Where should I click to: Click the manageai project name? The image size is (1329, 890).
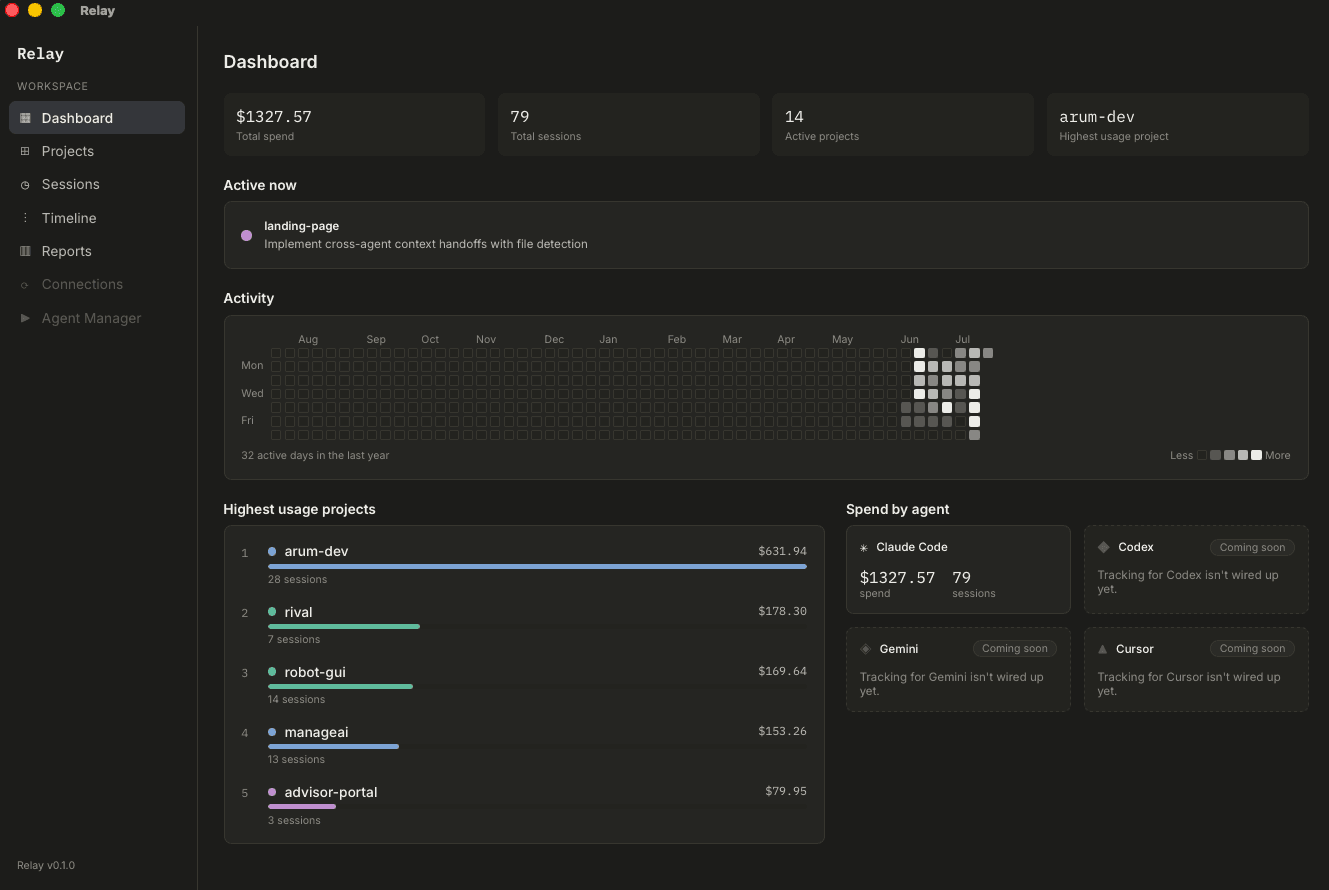[316, 732]
